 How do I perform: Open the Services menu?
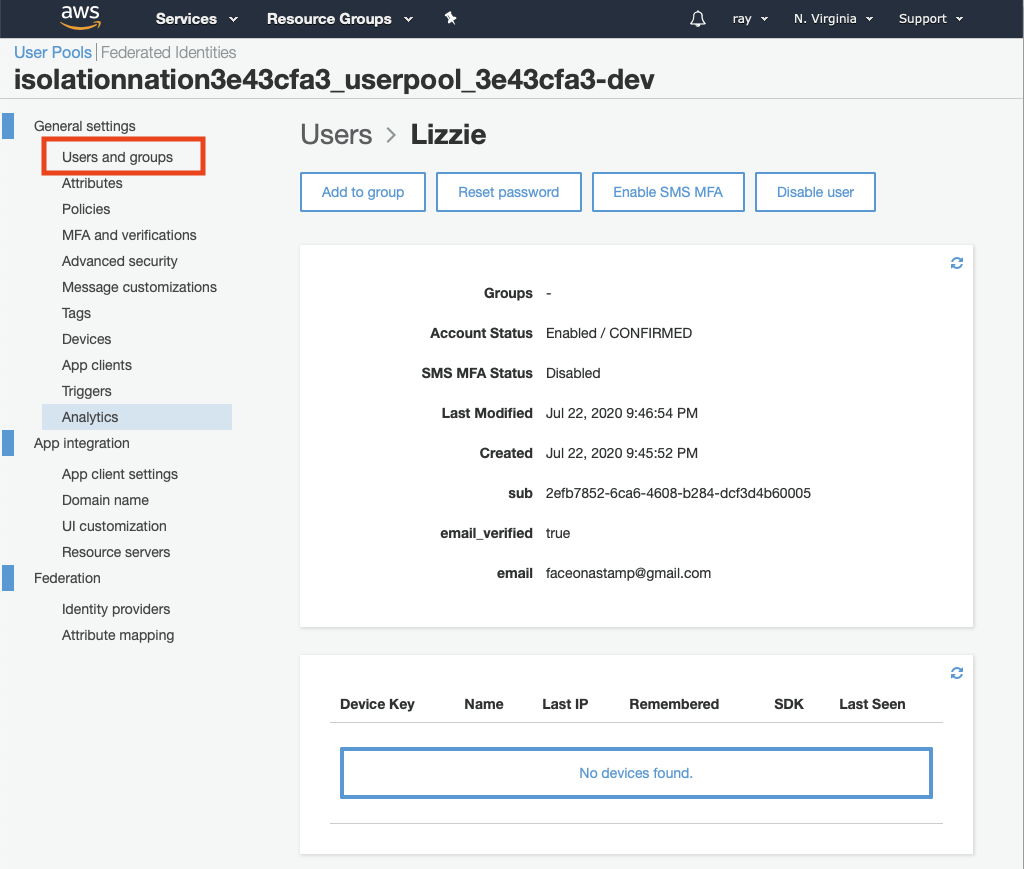point(196,18)
